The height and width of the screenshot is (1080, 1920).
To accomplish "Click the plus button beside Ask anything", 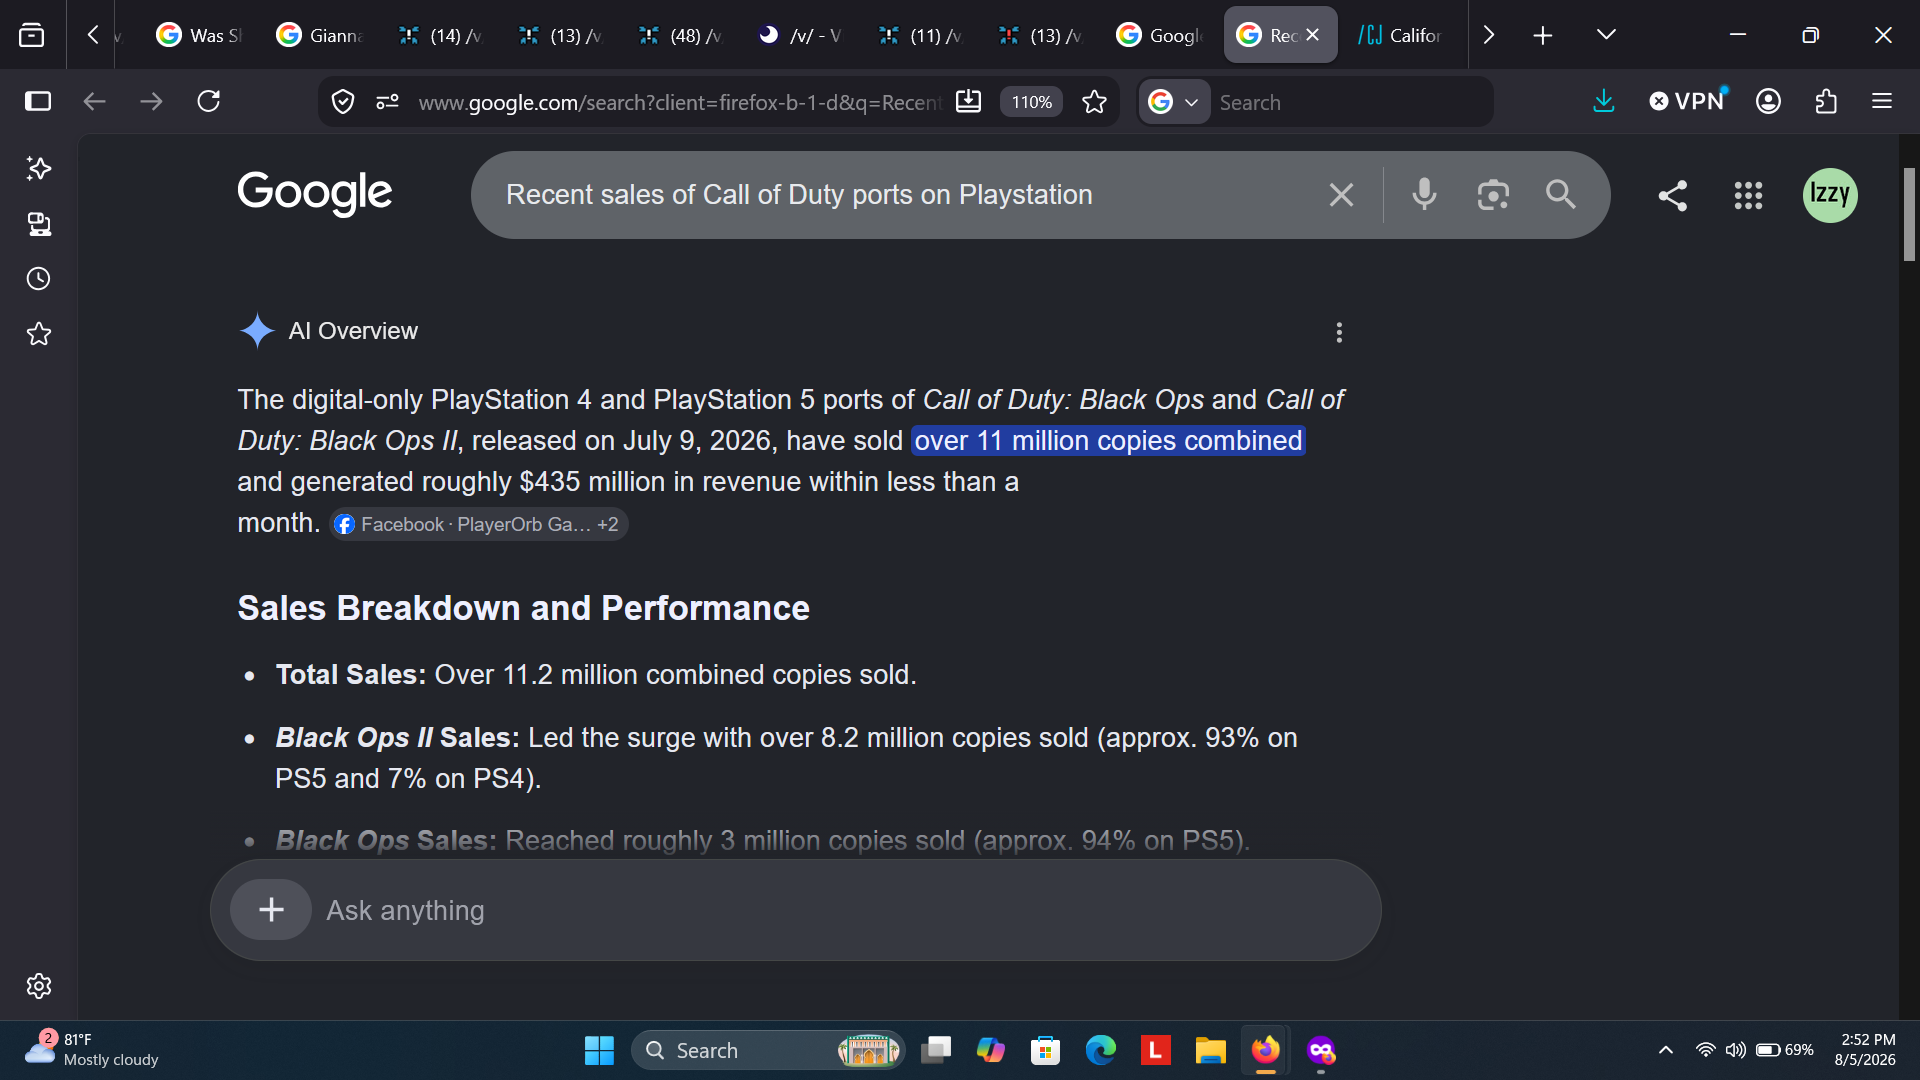I will pos(271,910).
